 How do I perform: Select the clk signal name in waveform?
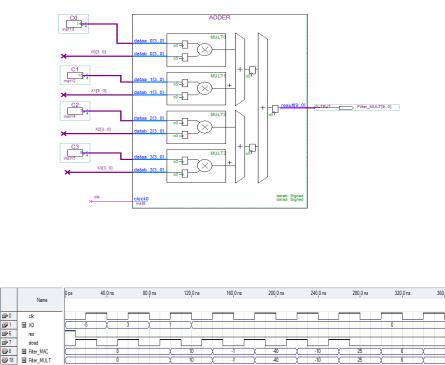(31, 316)
